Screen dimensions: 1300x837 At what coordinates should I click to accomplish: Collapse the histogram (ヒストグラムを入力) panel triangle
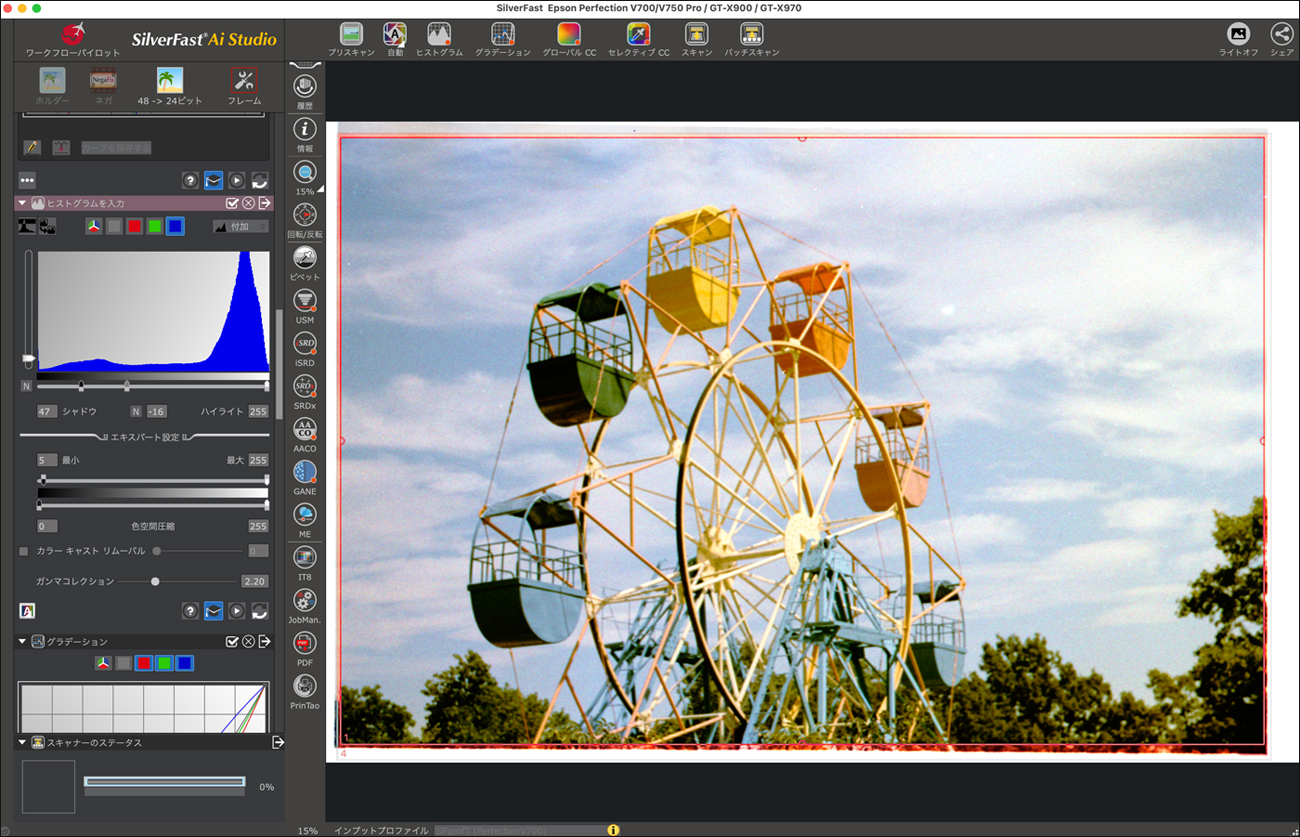click(x=22, y=203)
